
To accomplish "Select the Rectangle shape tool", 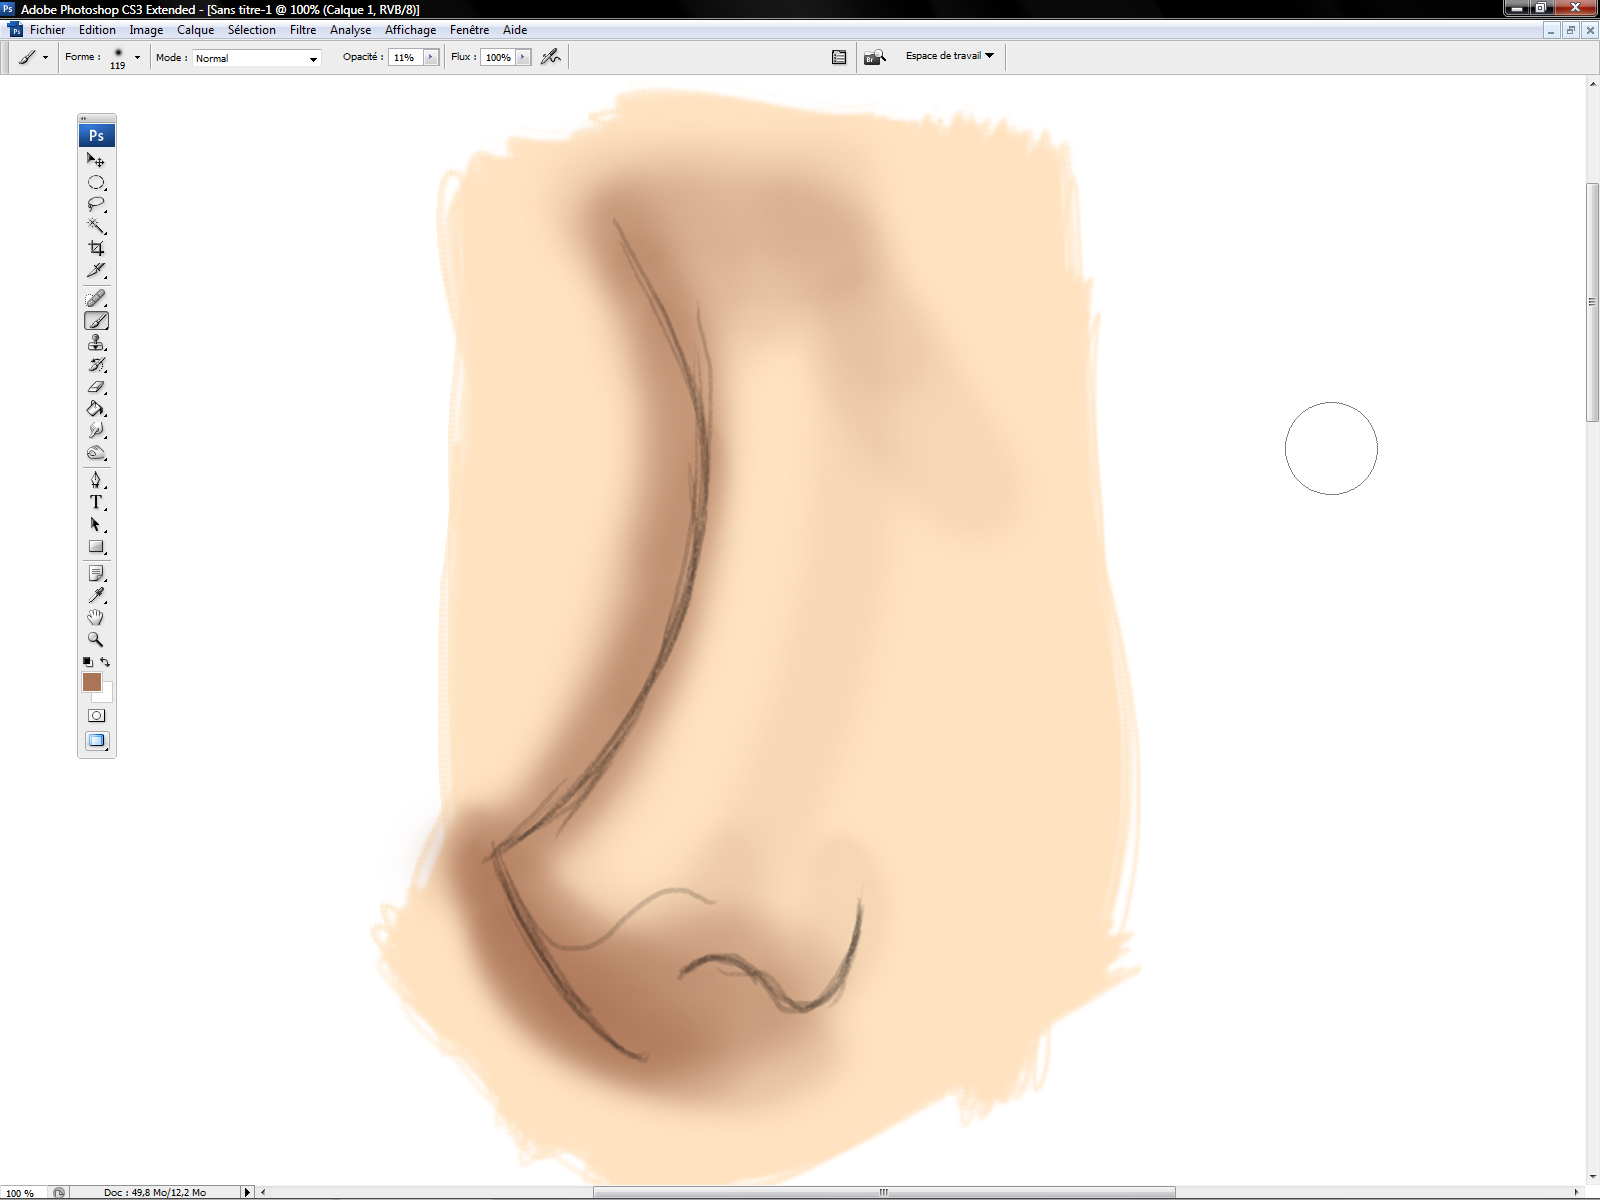I will (x=96, y=547).
